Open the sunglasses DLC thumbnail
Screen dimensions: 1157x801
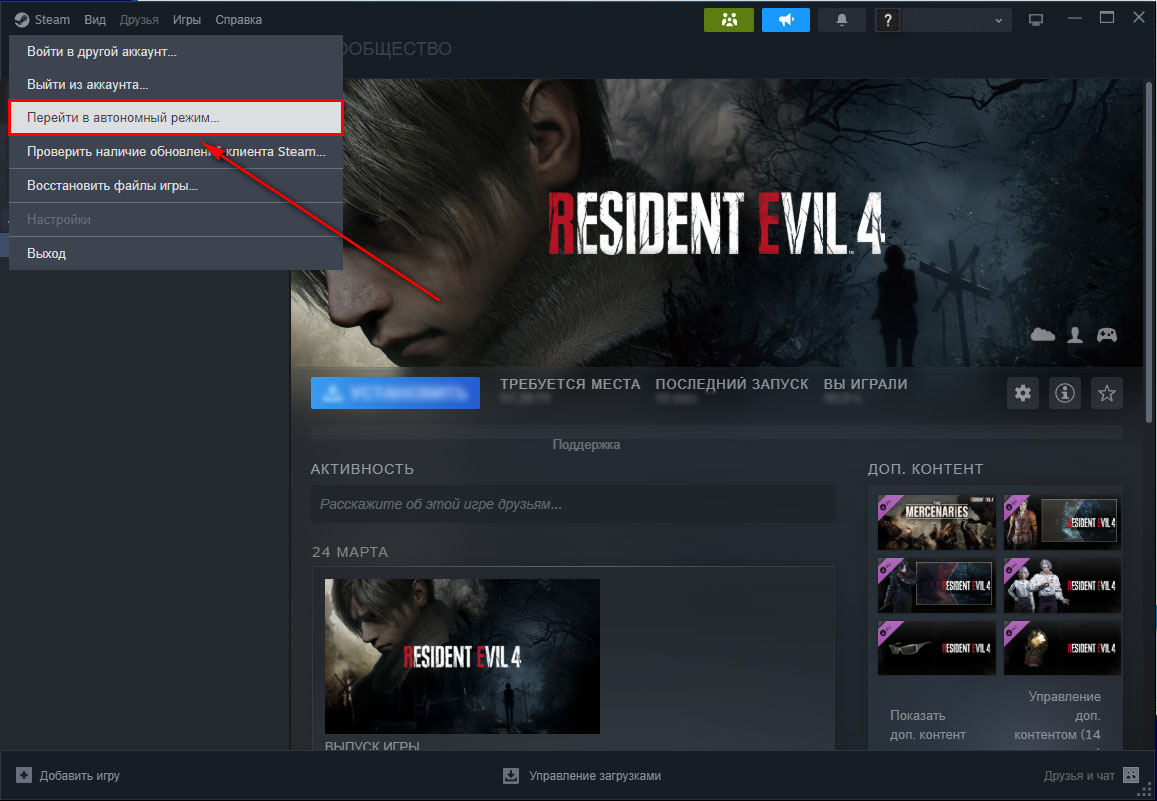click(936, 648)
